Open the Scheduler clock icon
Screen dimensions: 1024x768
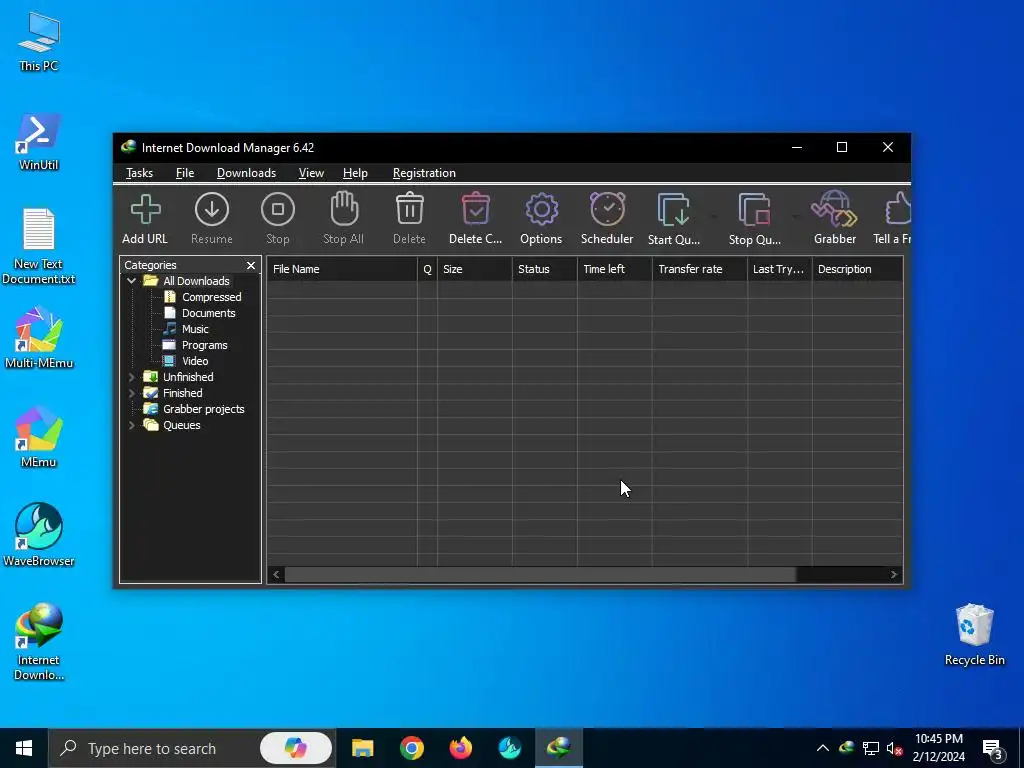tap(607, 209)
